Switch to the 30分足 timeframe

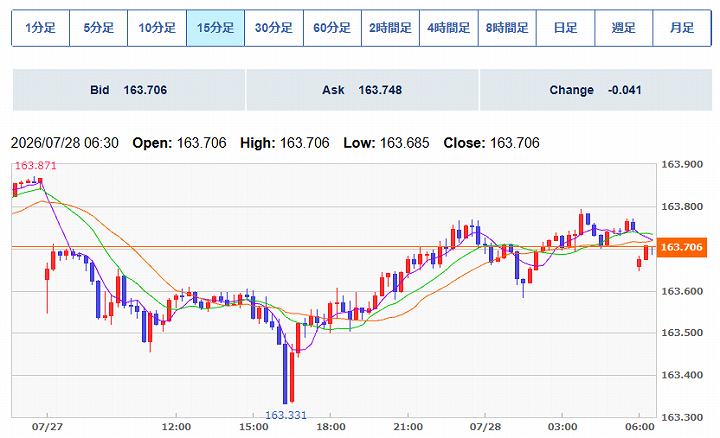274,28
